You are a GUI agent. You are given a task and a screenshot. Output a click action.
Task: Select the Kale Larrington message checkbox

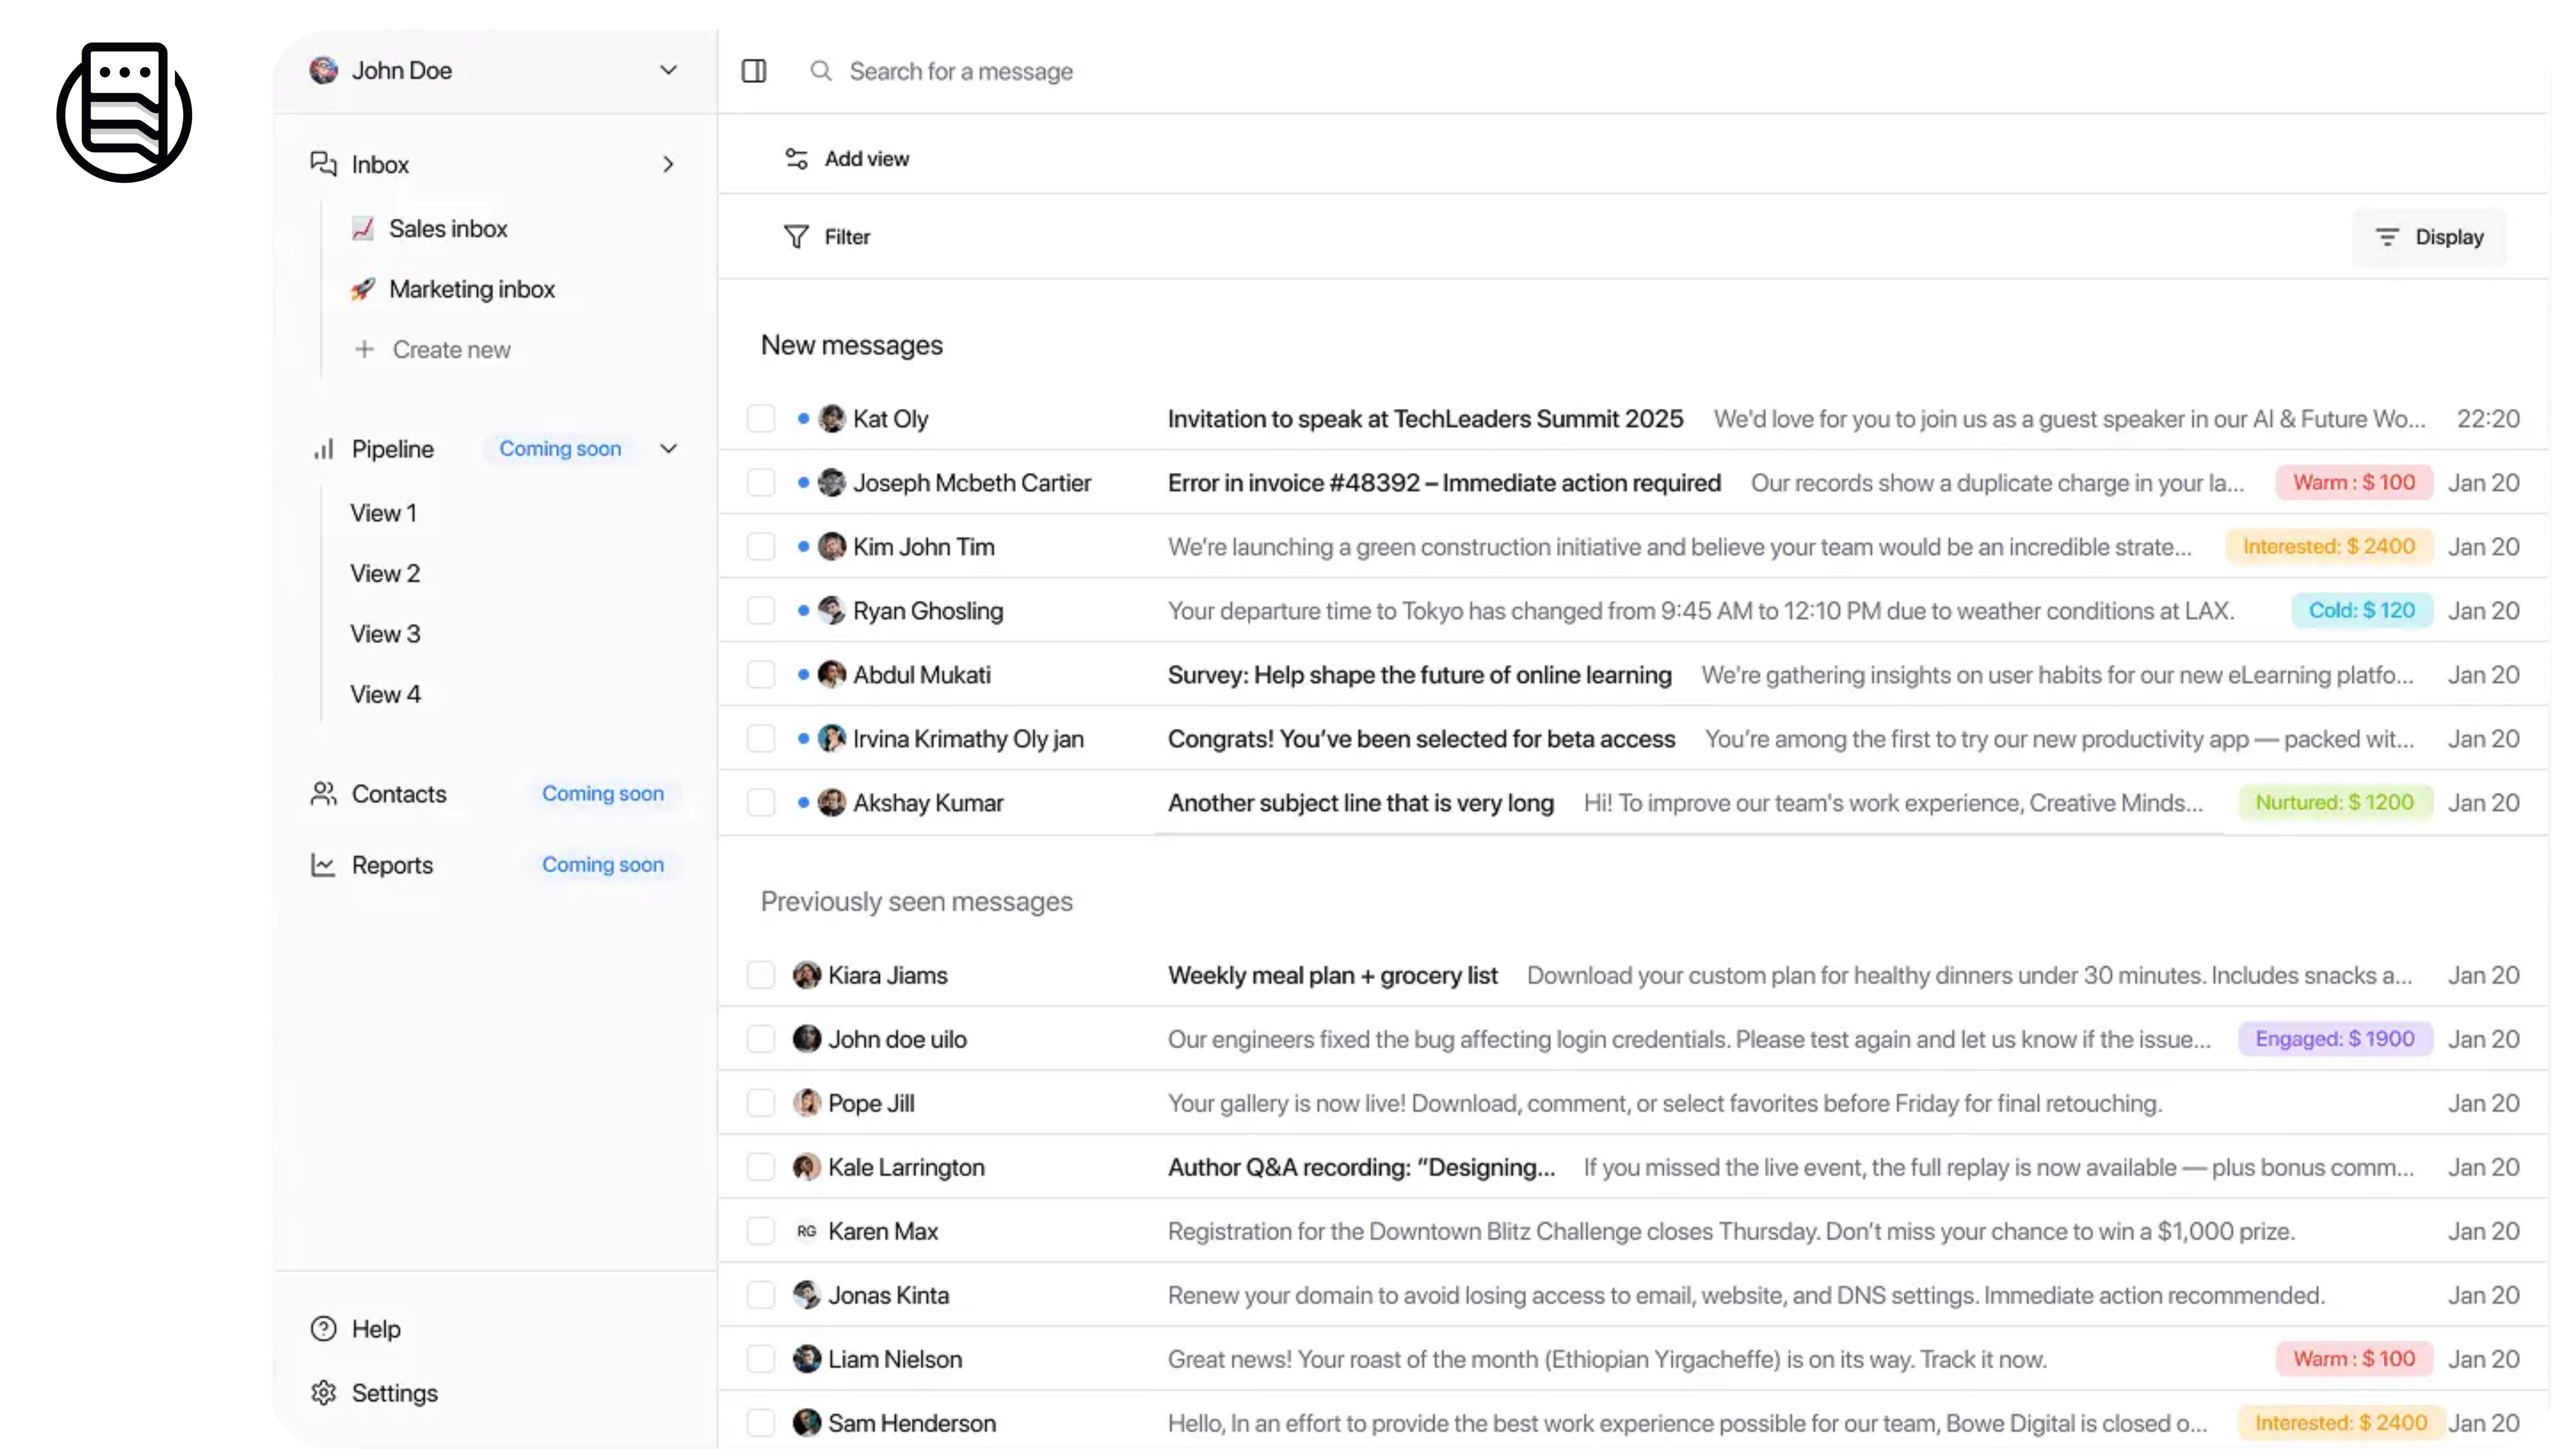[x=761, y=1167]
